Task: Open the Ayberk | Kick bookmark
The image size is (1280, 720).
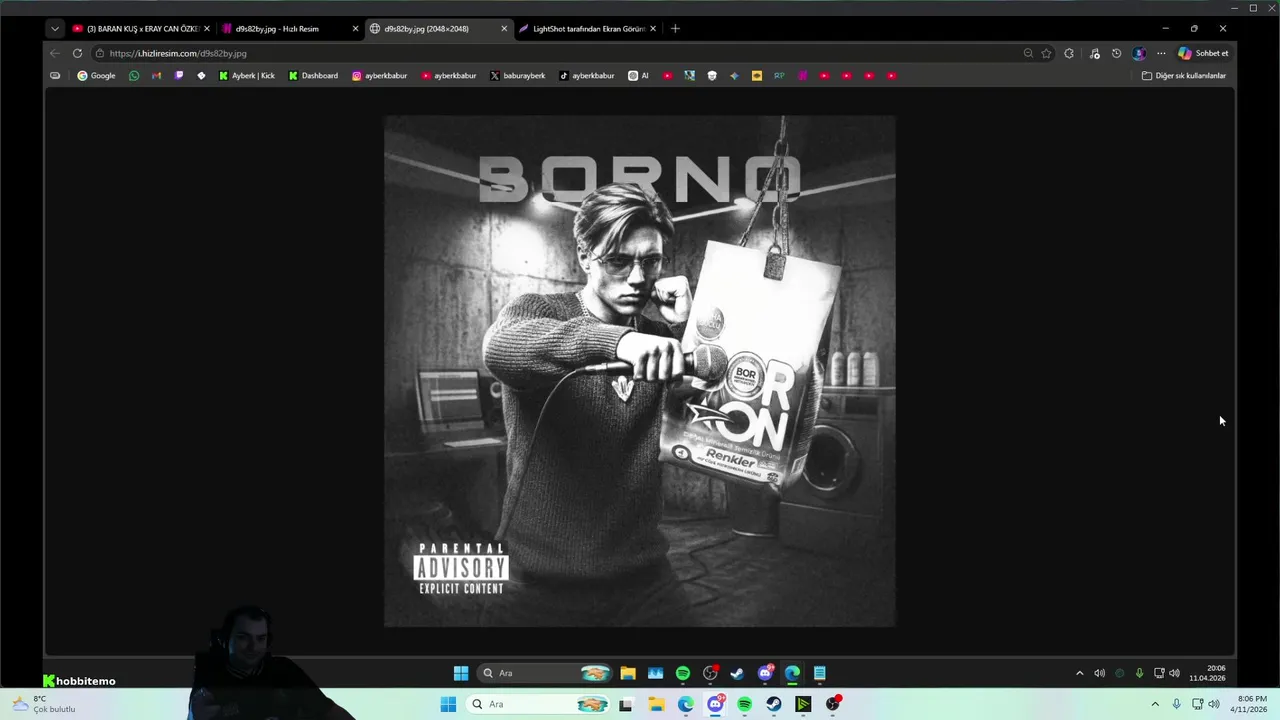Action: [247, 75]
